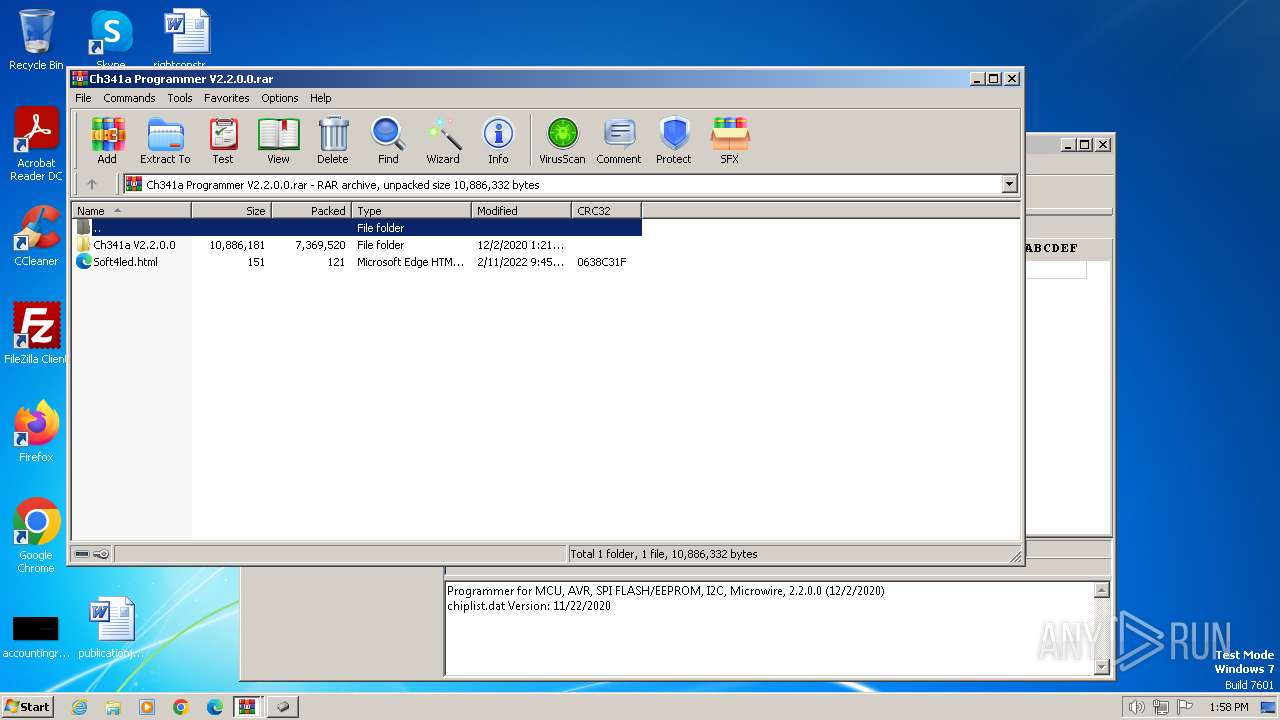
Task: Click the View toolbar icon
Action: (278, 140)
